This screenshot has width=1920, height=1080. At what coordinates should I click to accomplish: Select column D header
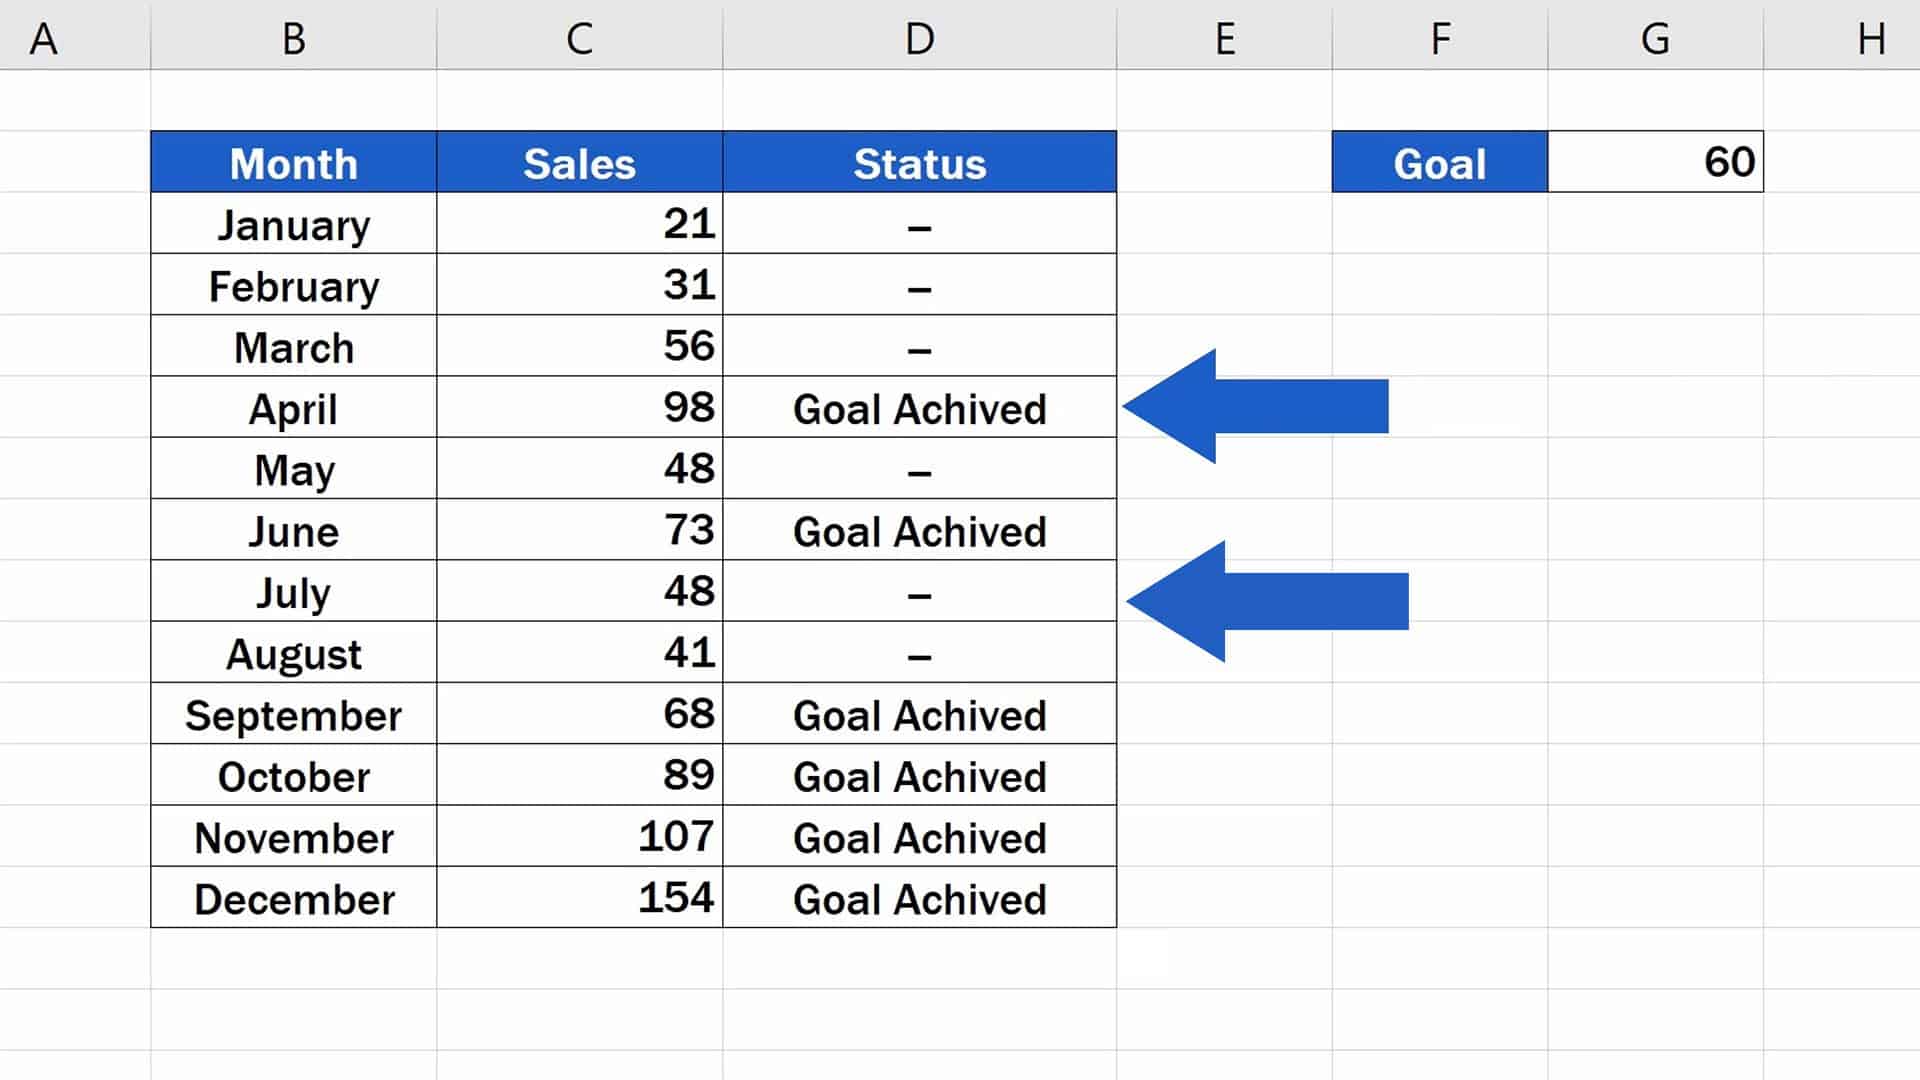[919, 38]
